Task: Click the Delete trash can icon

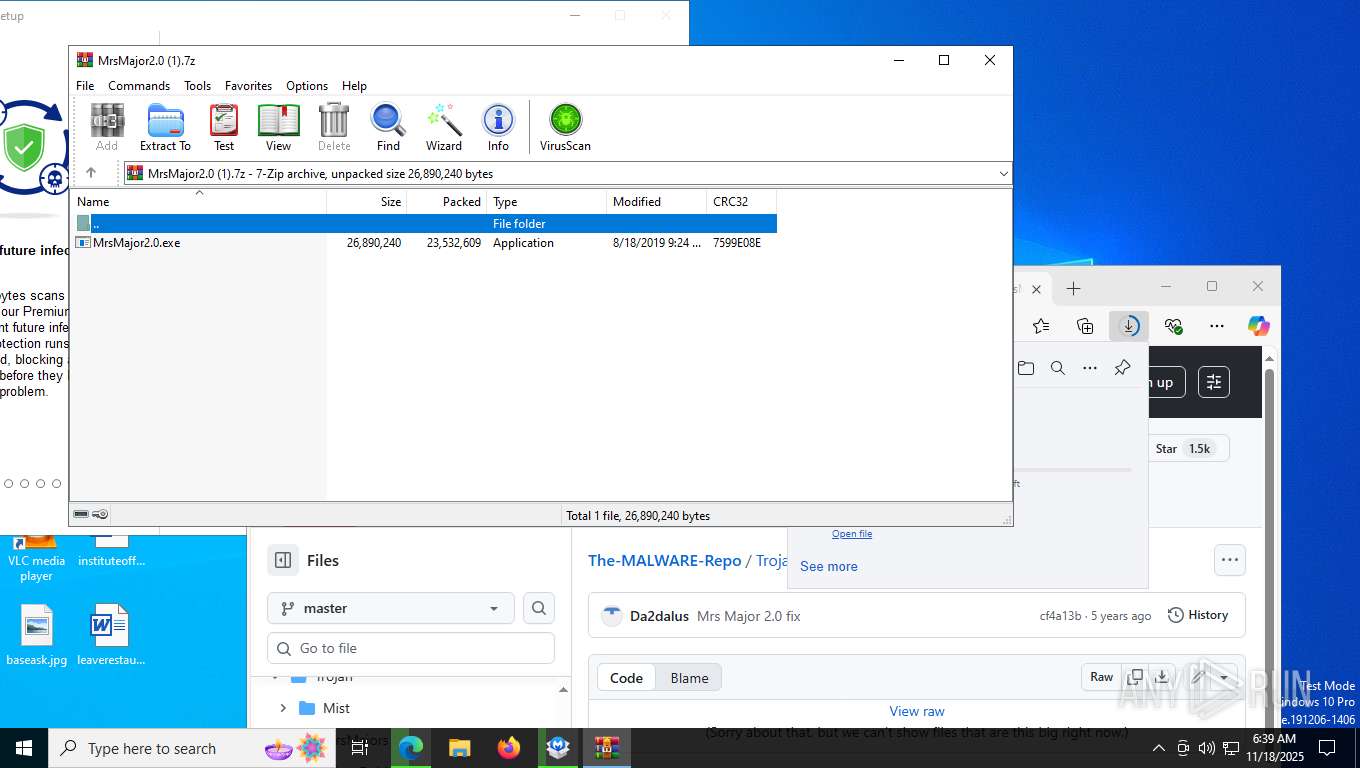Action: [334, 127]
